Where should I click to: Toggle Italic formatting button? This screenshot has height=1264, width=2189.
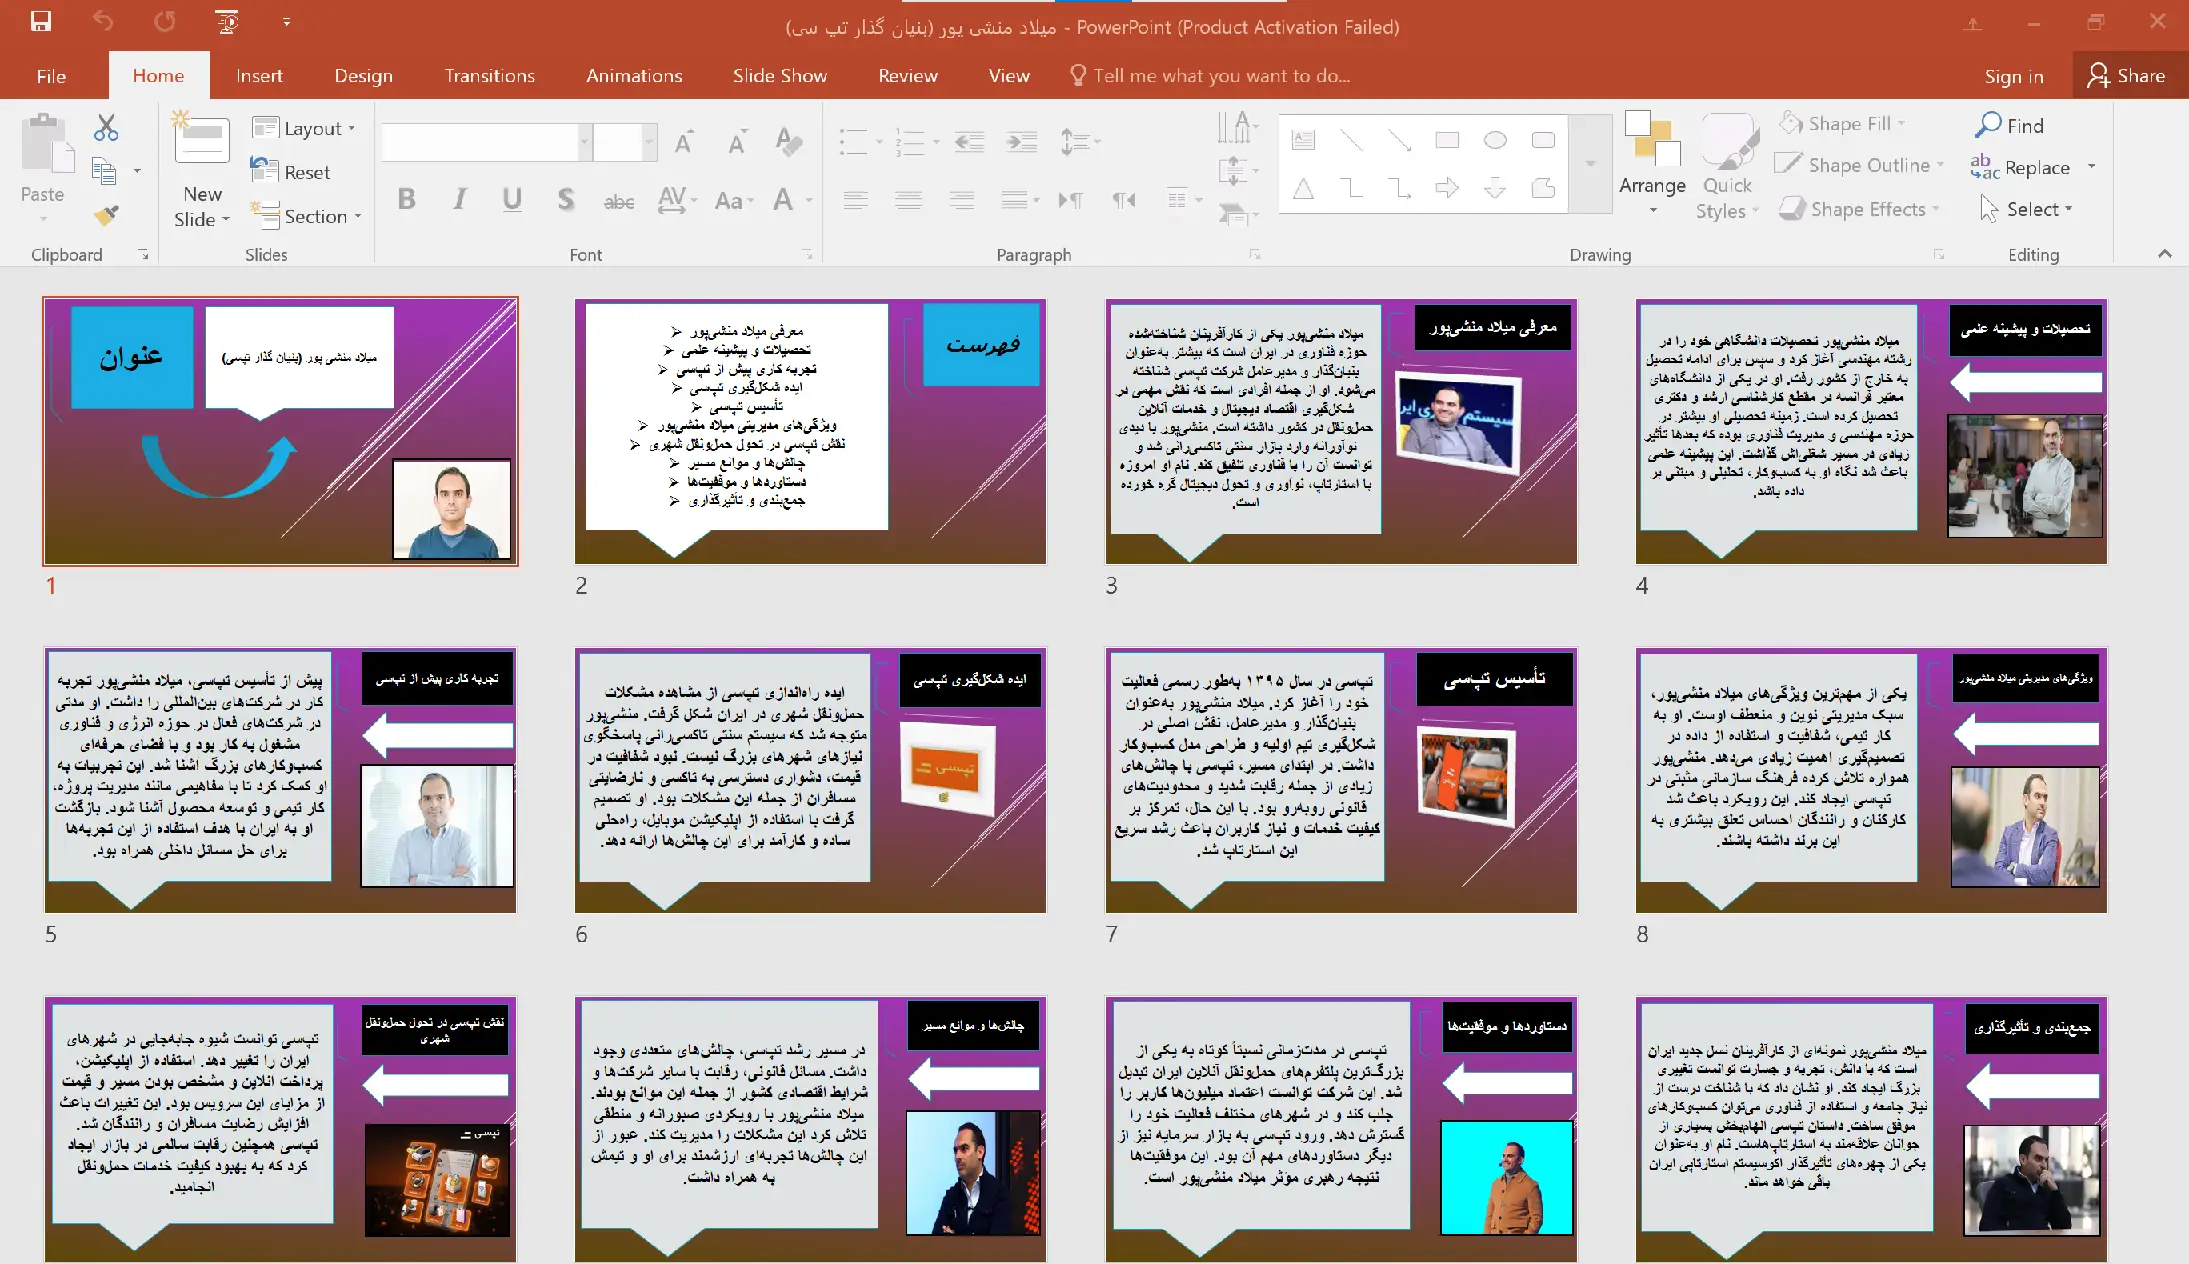[x=459, y=199]
